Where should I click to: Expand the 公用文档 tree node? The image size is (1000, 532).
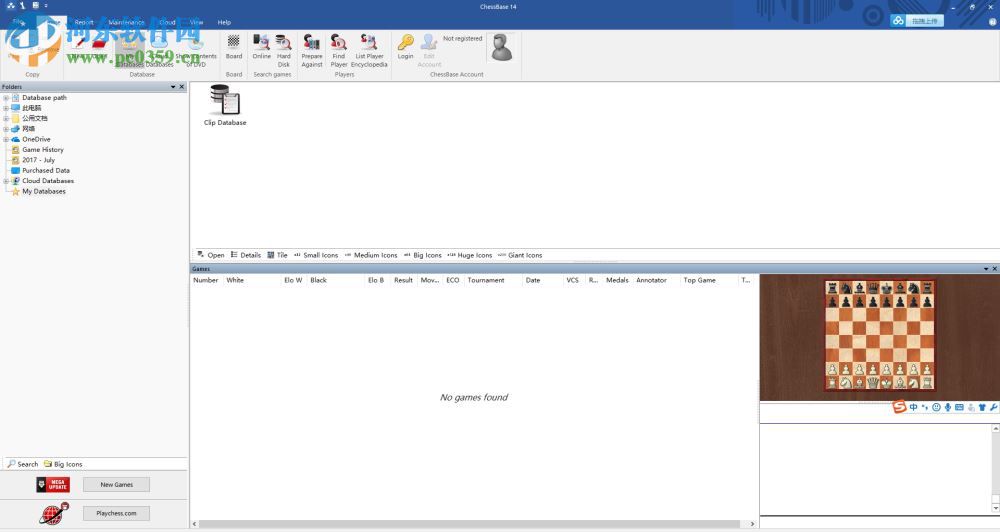pyautogui.click(x=6, y=118)
